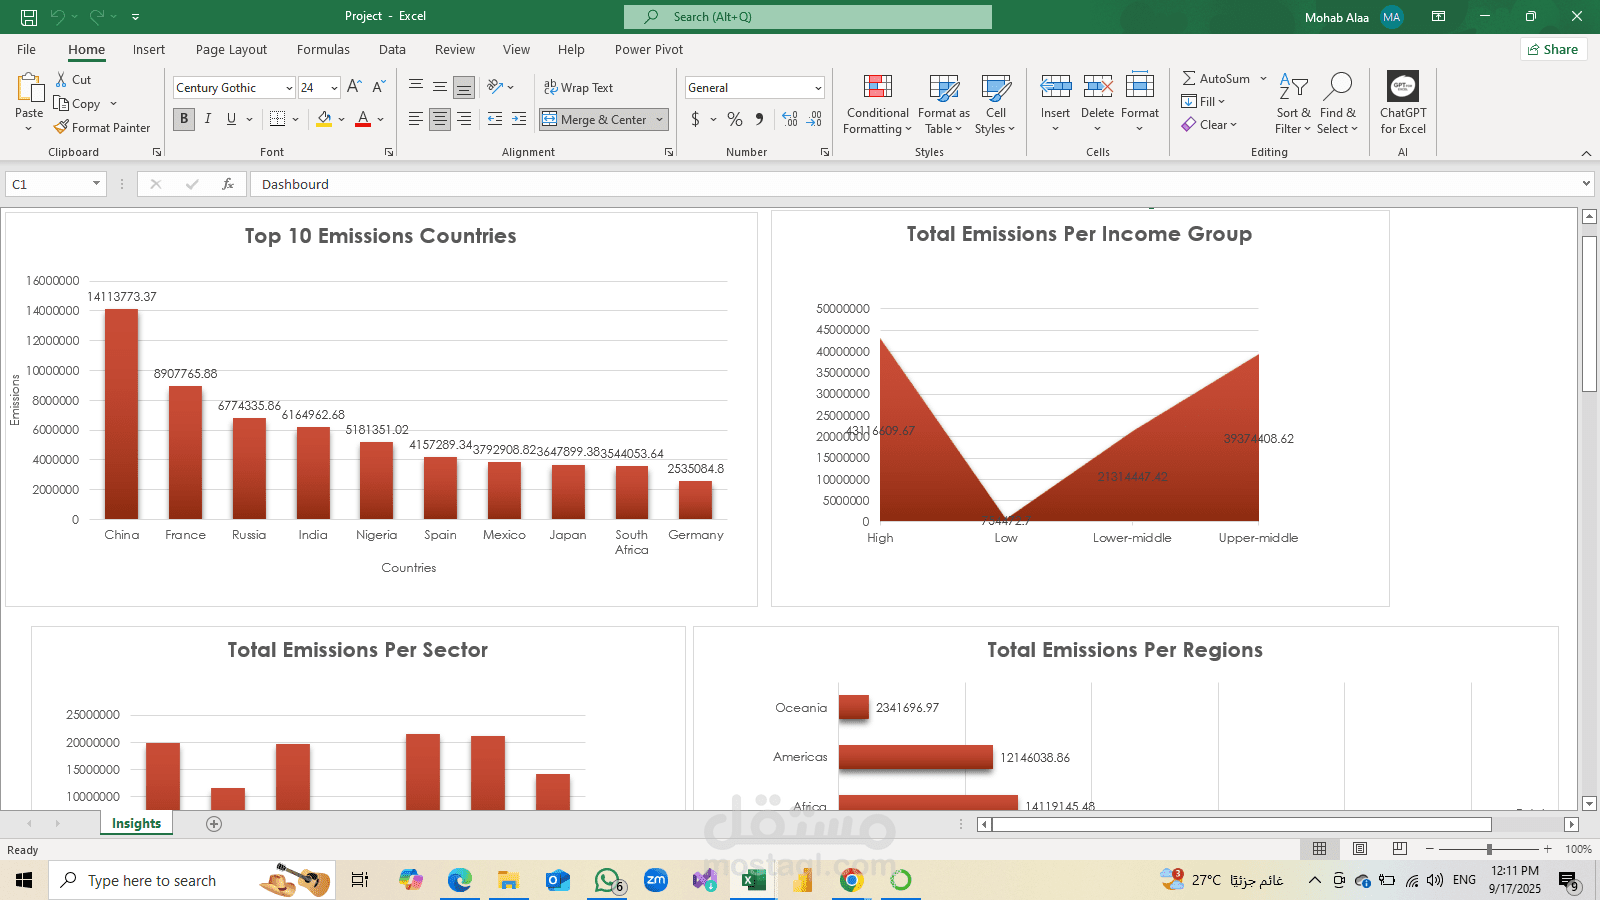Apply Percent Style format

[735, 119]
